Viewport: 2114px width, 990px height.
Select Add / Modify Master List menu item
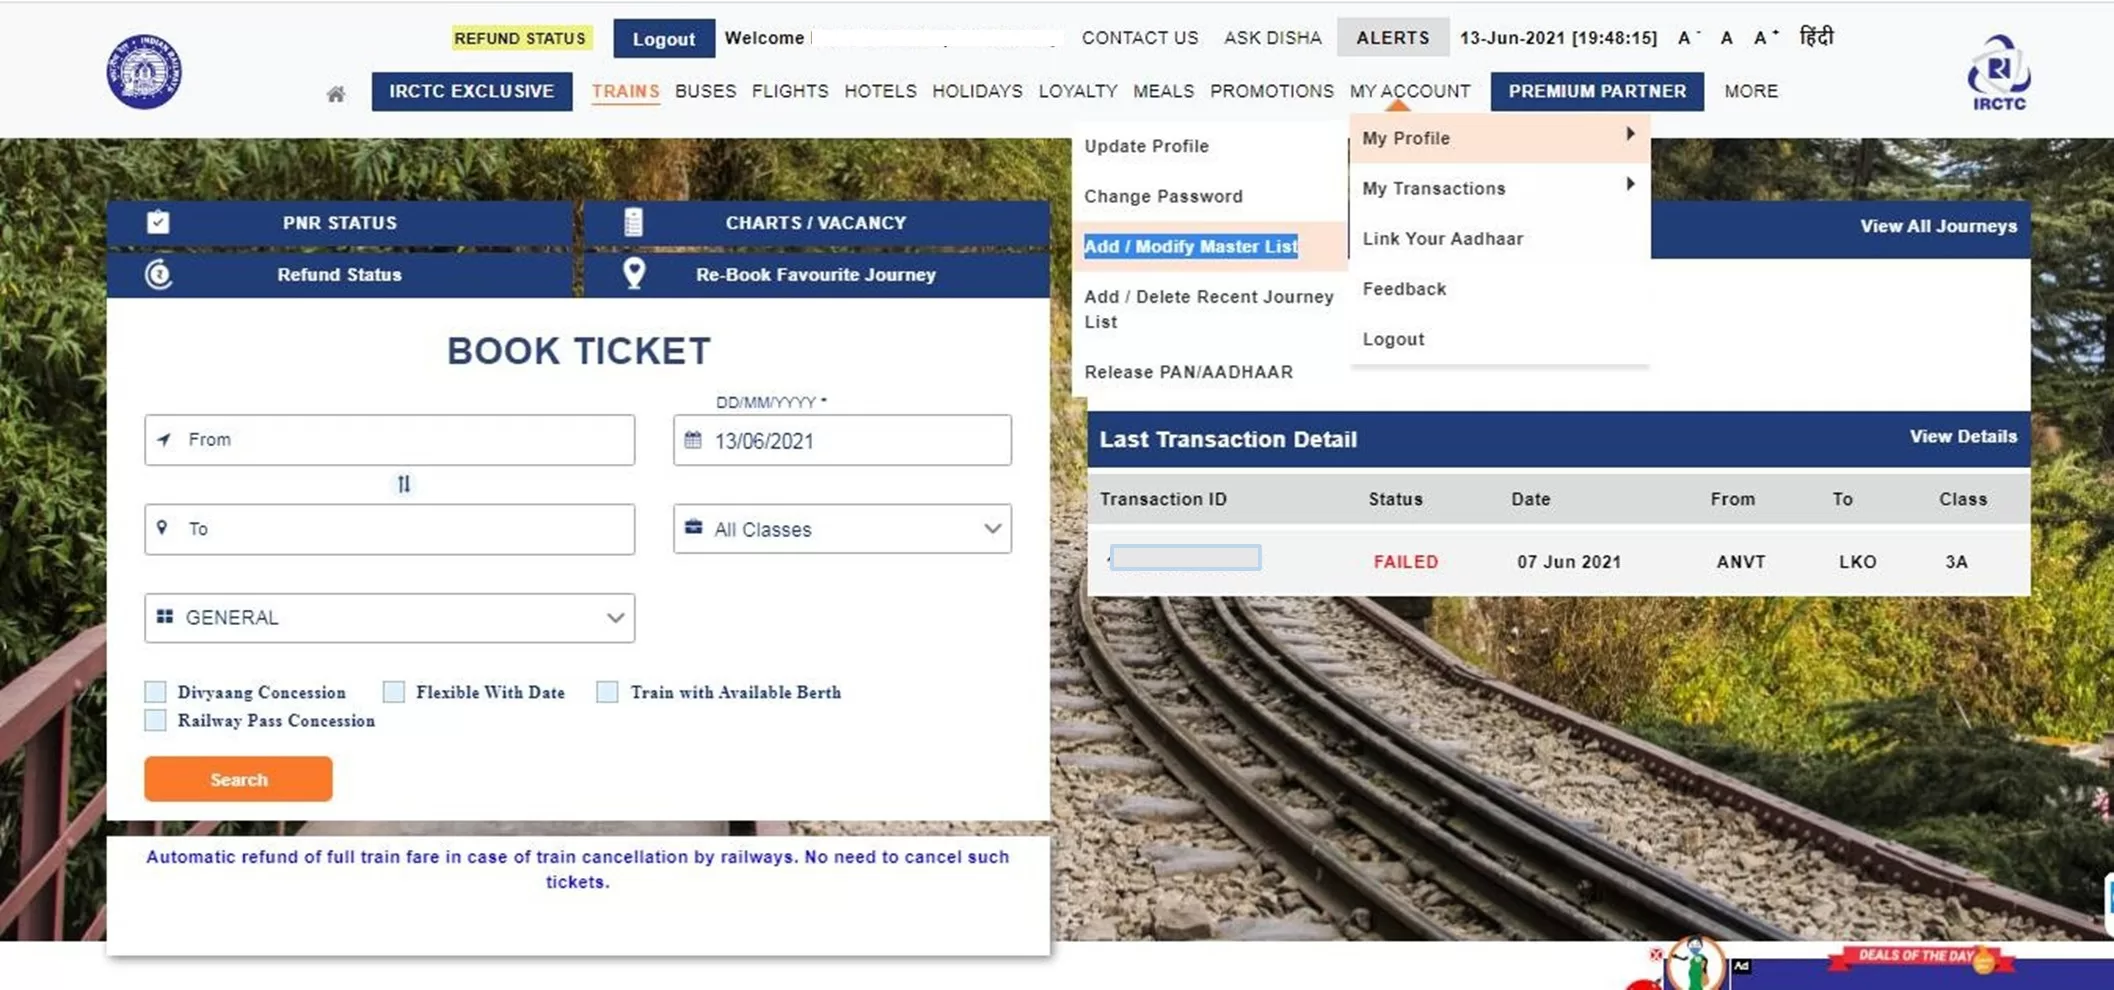[1190, 246]
